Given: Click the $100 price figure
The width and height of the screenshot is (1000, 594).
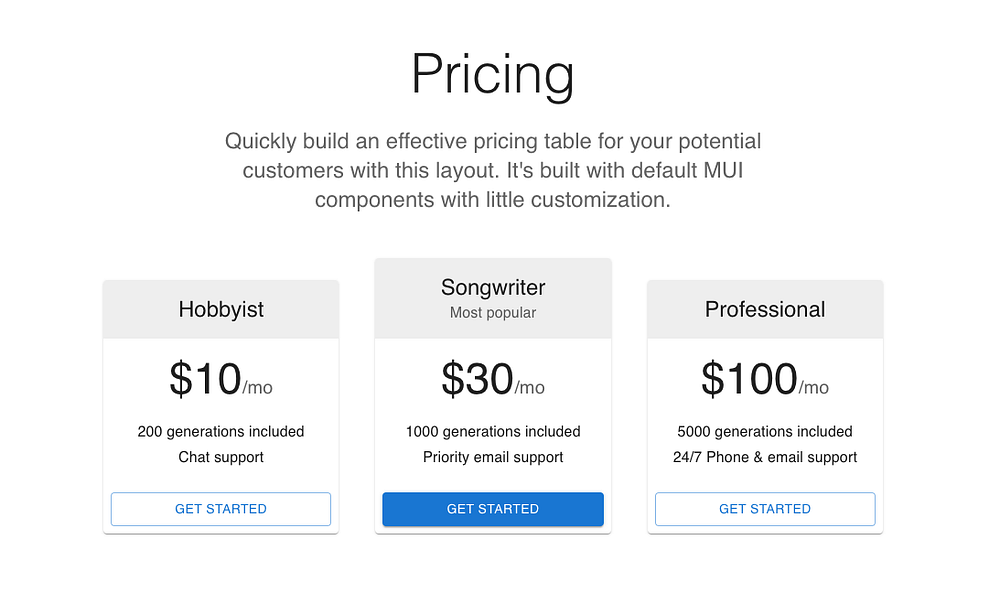Looking at the screenshot, I should pyautogui.click(x=748, y=379).
